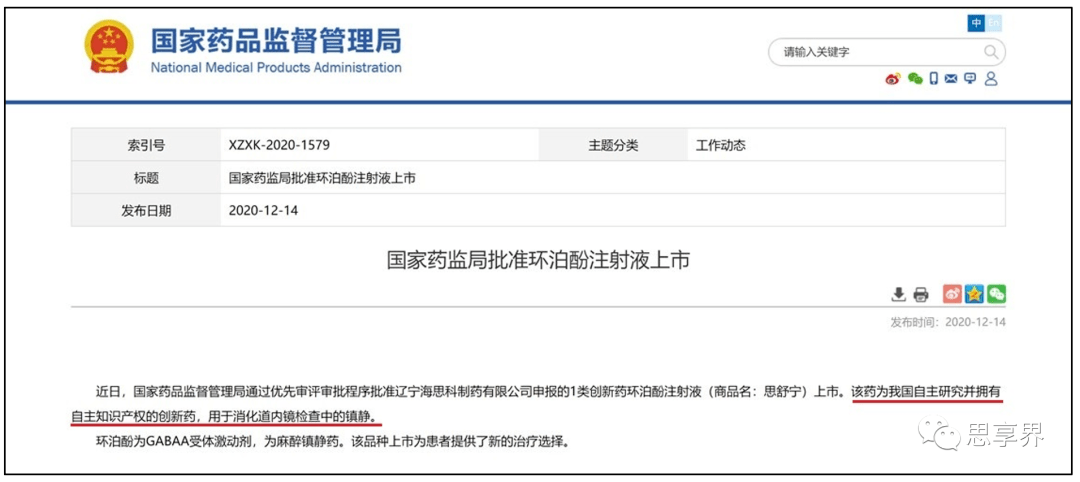Click the index value XZXK-2020-1579
This screenshot has height=482, width=1080.
279,146
